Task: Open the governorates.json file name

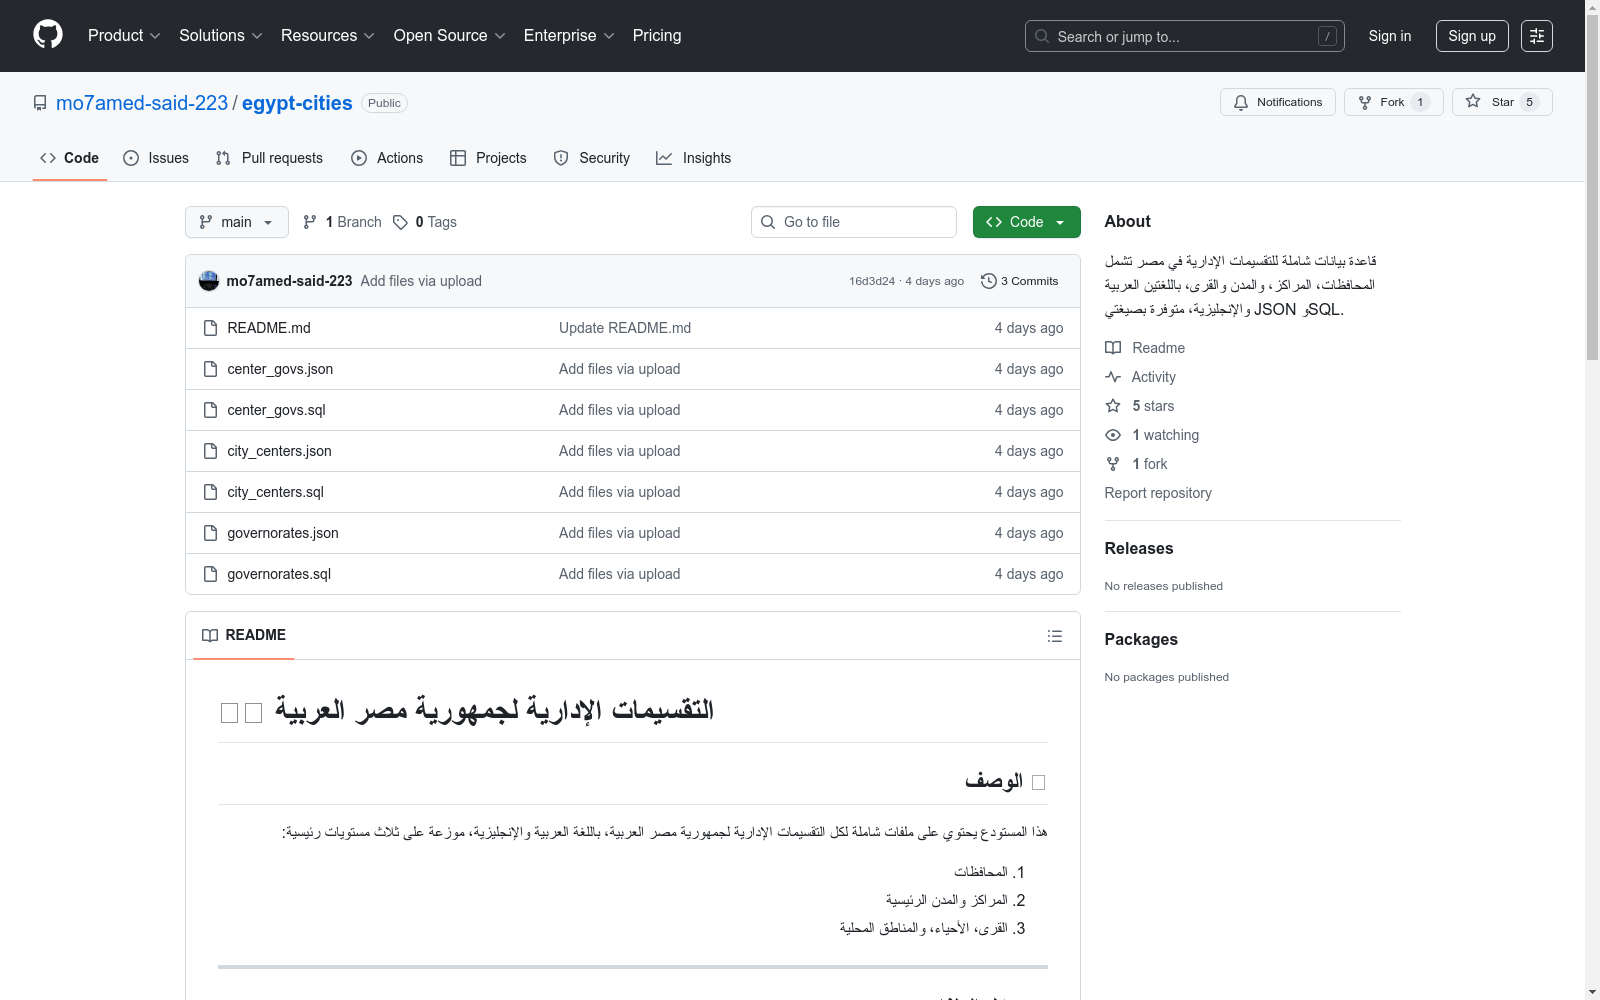Action: tap(283, 533)
